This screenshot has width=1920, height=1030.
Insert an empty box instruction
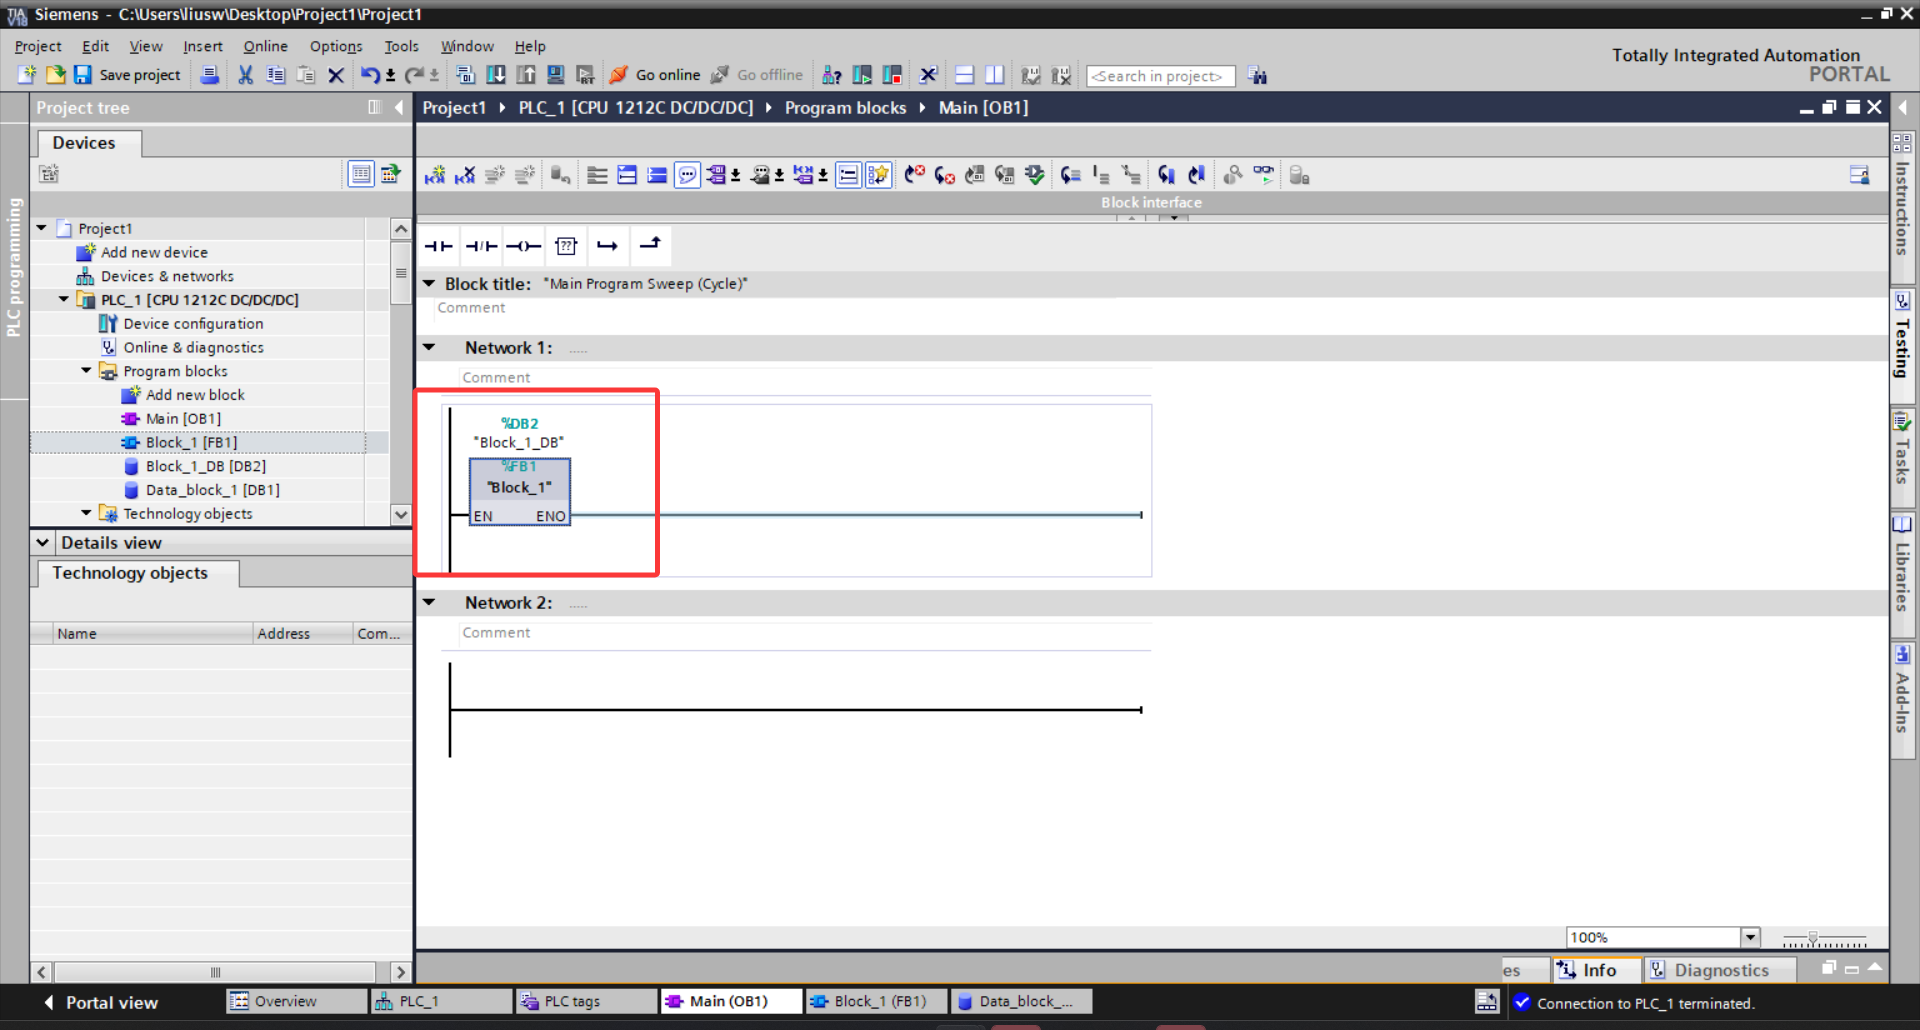[x=566, y=246]
